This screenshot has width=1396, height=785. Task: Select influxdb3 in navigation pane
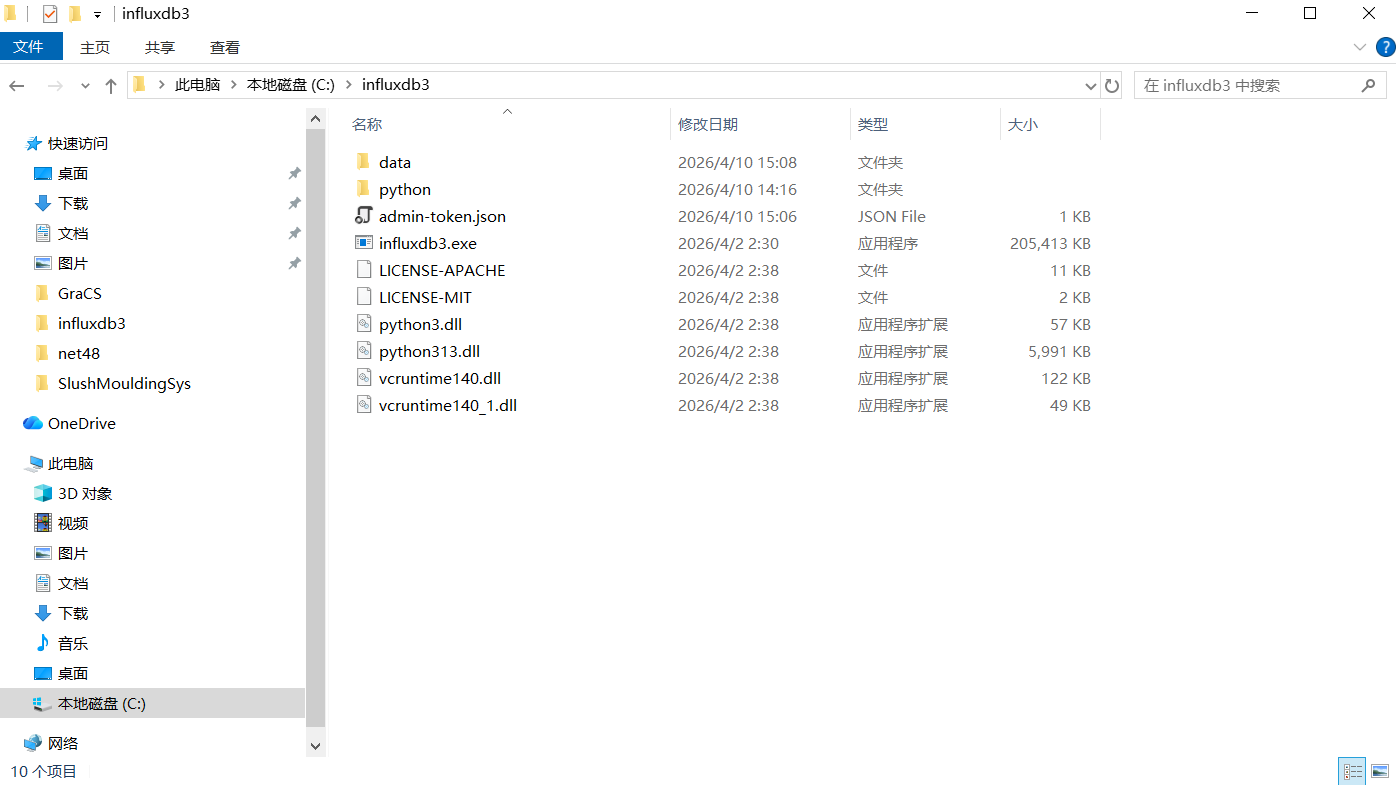pos(92,323)
